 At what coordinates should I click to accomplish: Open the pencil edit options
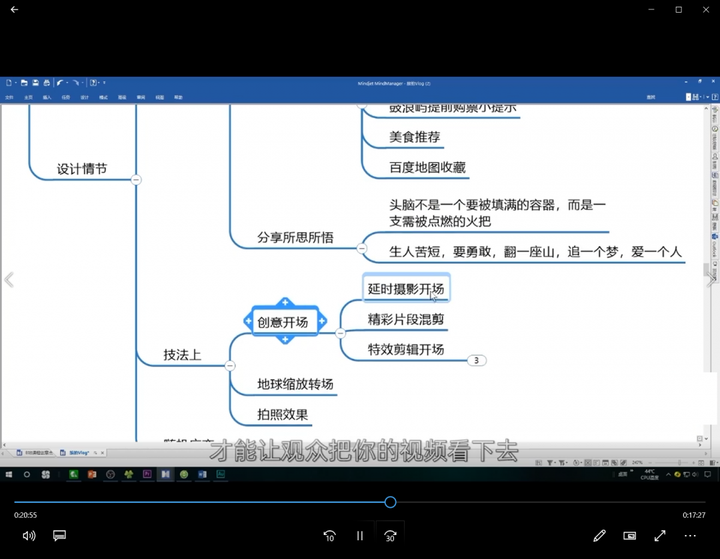coord(599,536)
